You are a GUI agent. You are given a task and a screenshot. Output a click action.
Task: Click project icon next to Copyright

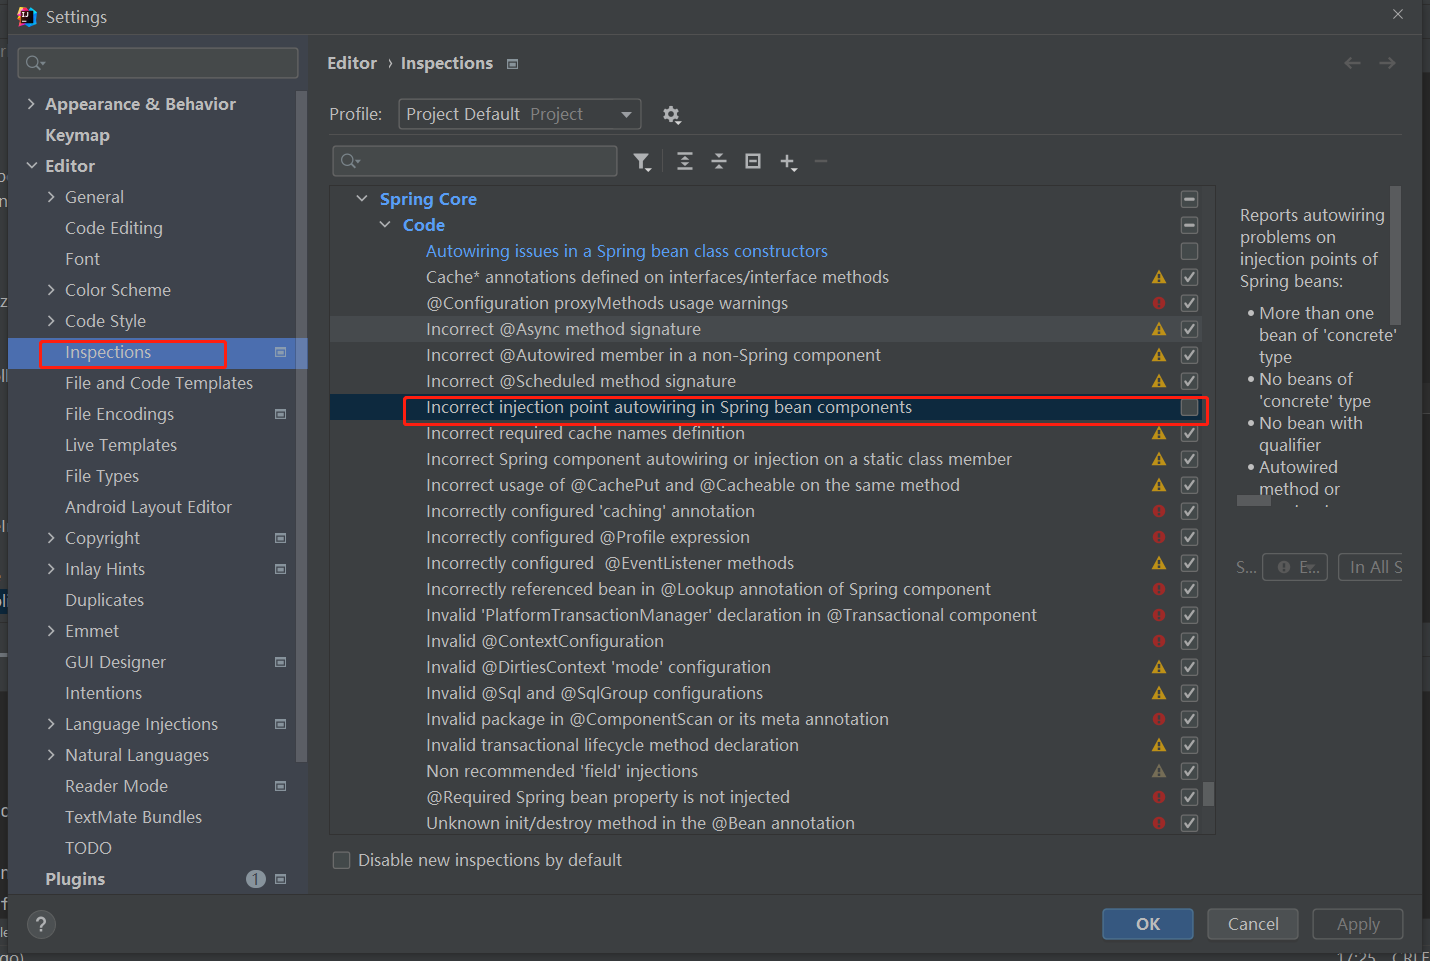(x=280, y=538)
